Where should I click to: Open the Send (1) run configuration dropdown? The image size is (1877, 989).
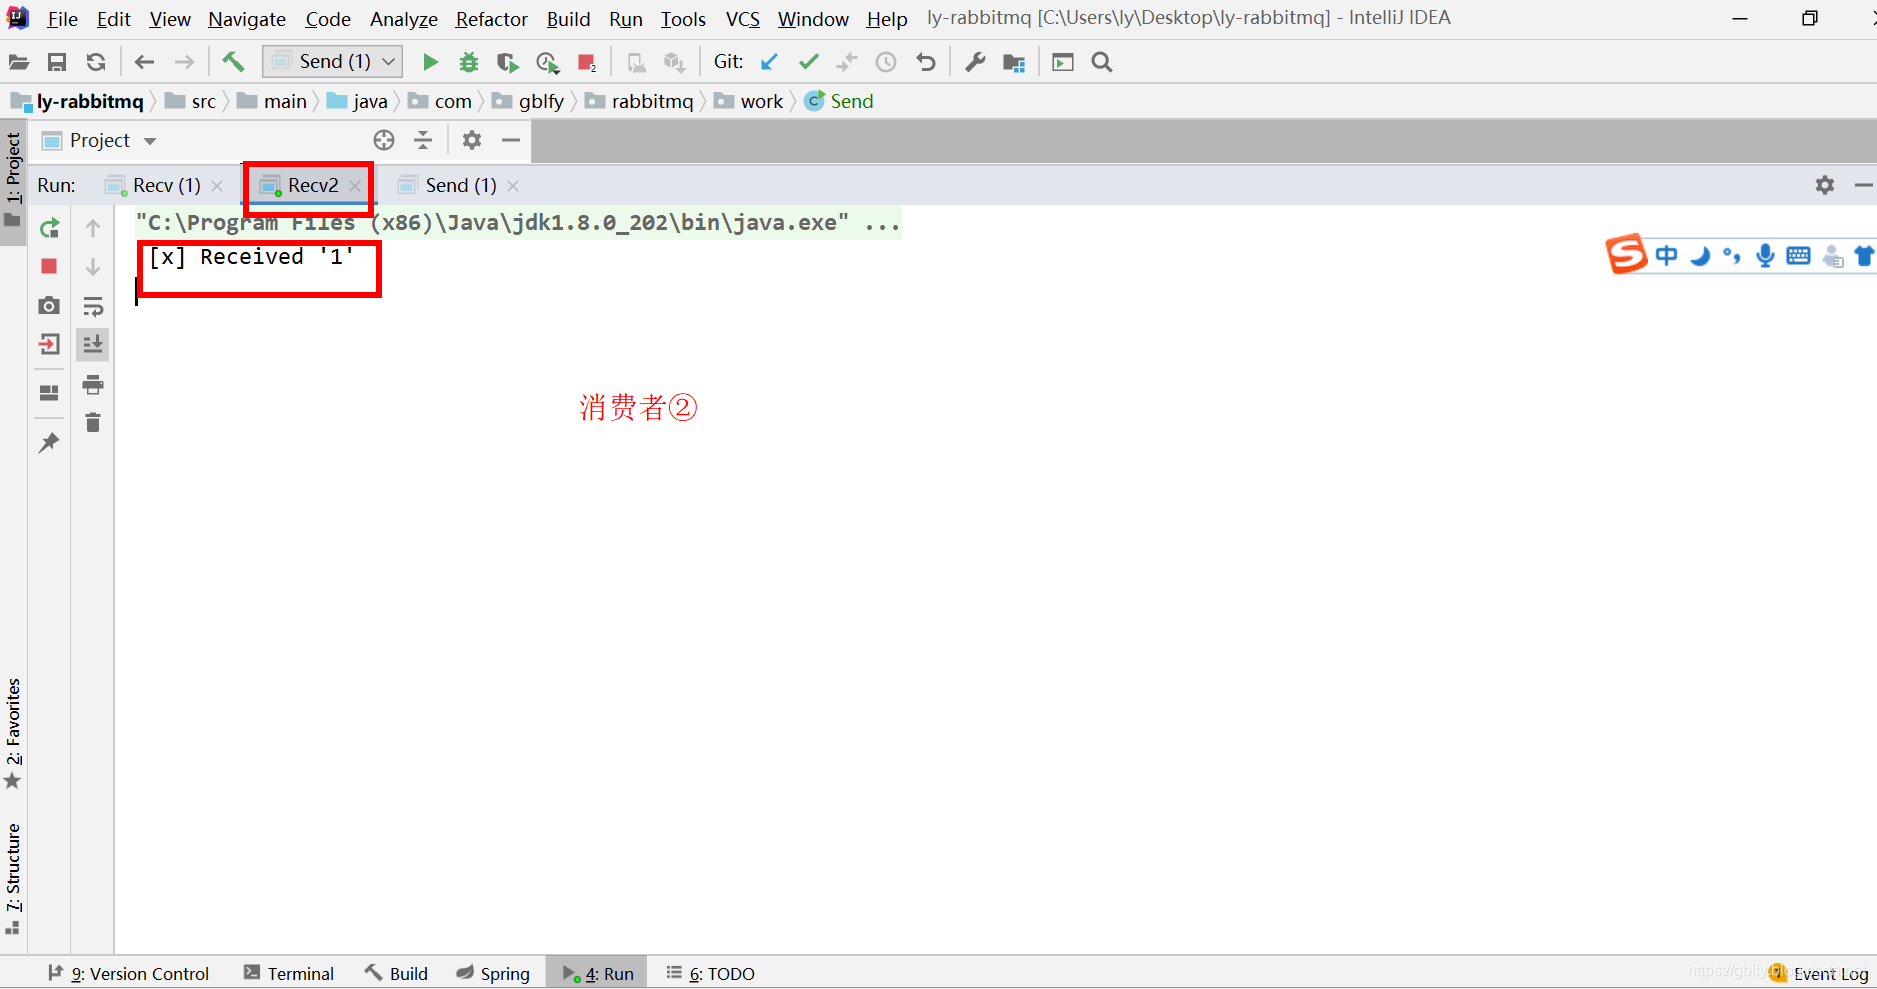(x=333, y=62)
